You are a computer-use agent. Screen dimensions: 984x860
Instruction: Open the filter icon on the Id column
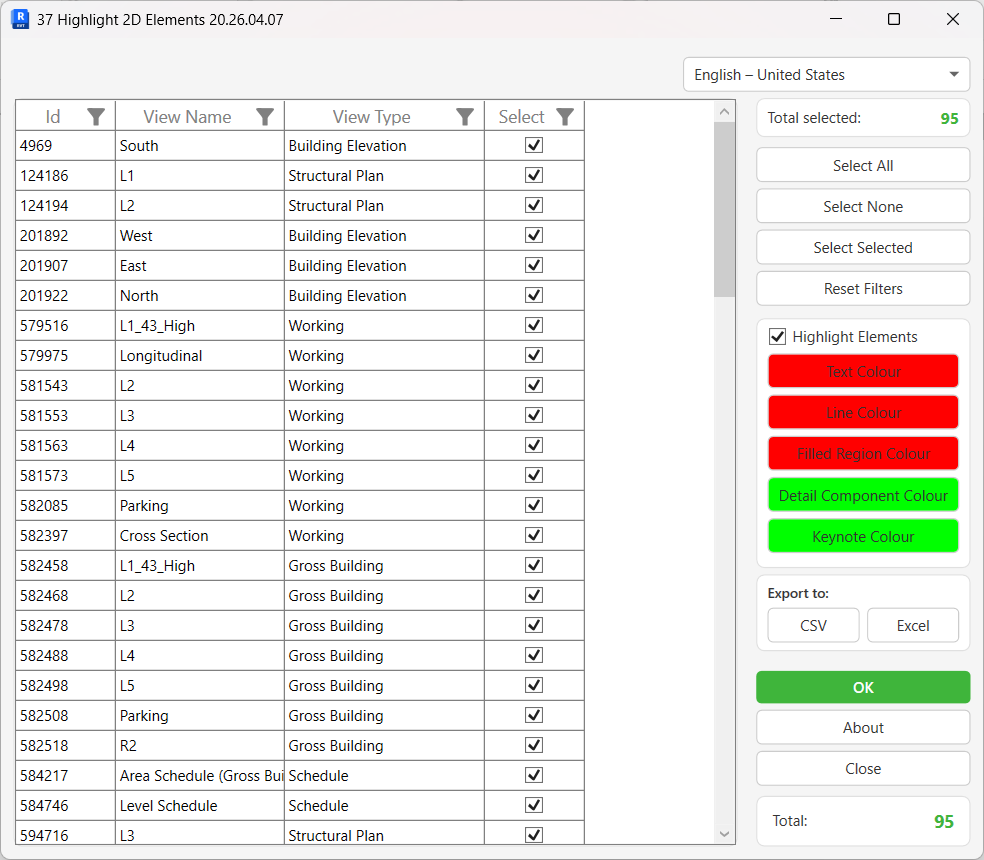click(96, 116)
